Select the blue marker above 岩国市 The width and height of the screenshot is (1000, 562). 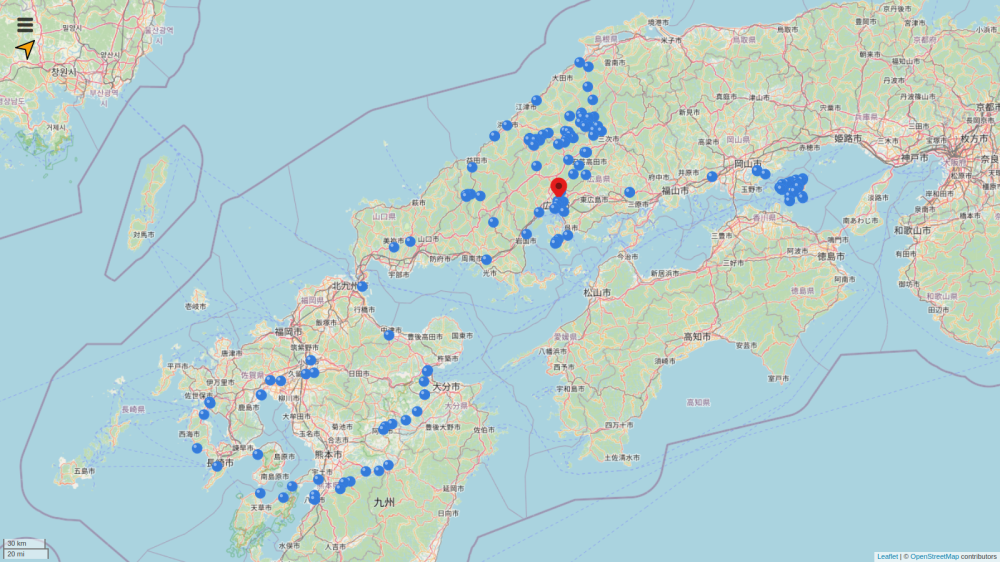coord(526,234)
